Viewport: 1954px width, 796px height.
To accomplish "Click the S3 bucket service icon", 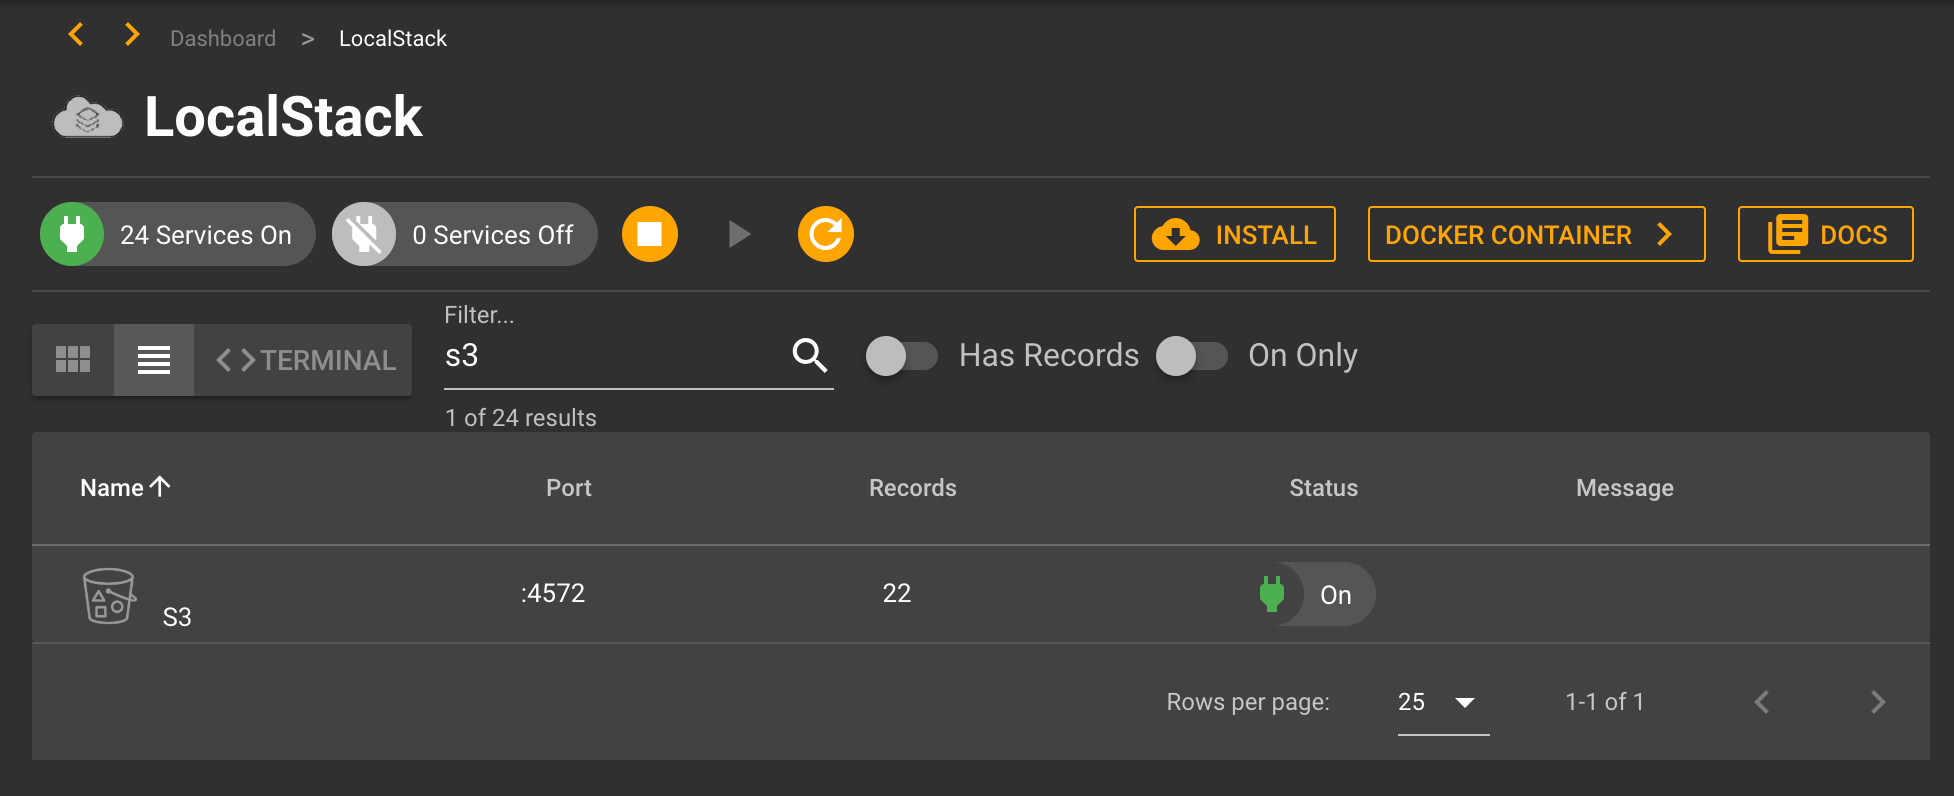I will pos(109,596).
